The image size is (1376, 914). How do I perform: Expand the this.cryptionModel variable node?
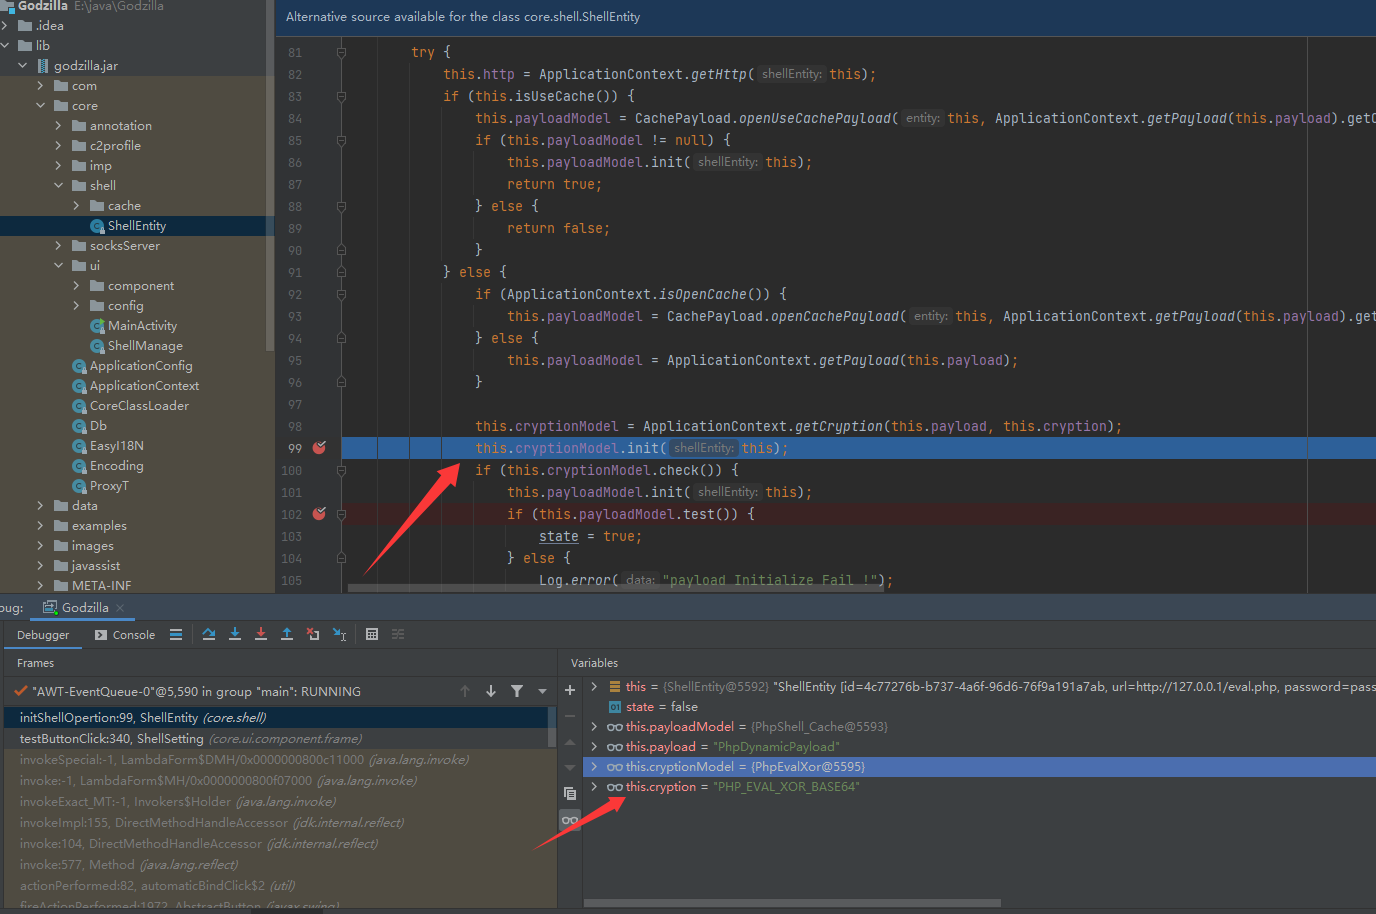coord(595,767)
